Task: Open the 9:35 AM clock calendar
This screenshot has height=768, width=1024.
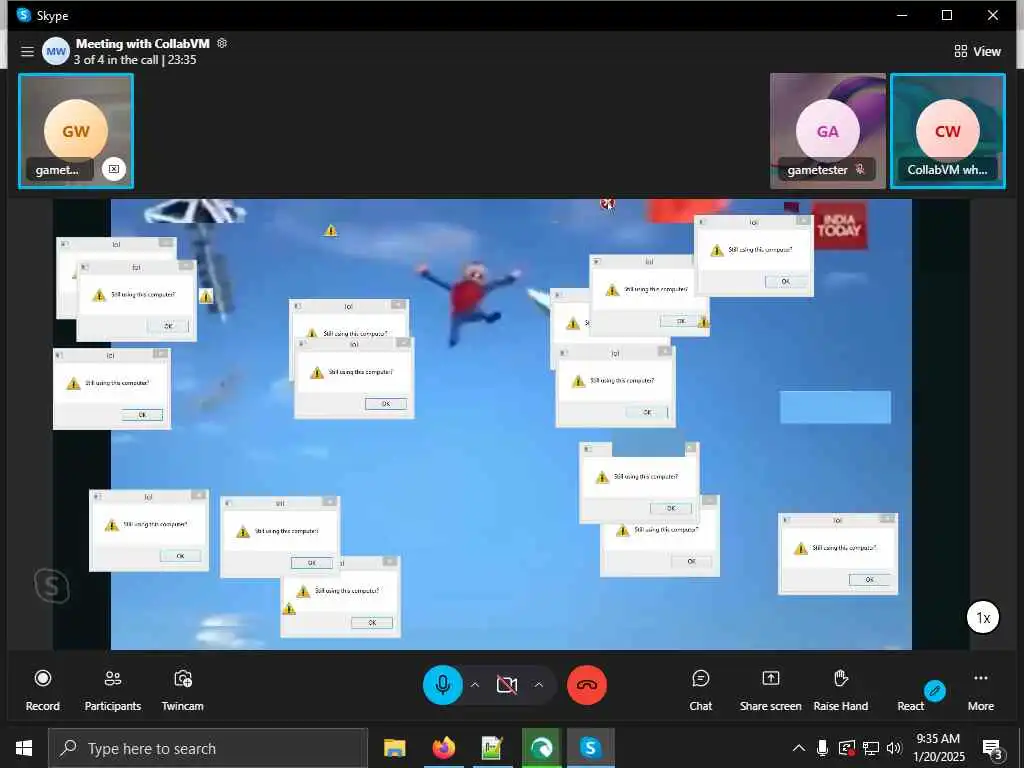Action: (x=938, y=748)
